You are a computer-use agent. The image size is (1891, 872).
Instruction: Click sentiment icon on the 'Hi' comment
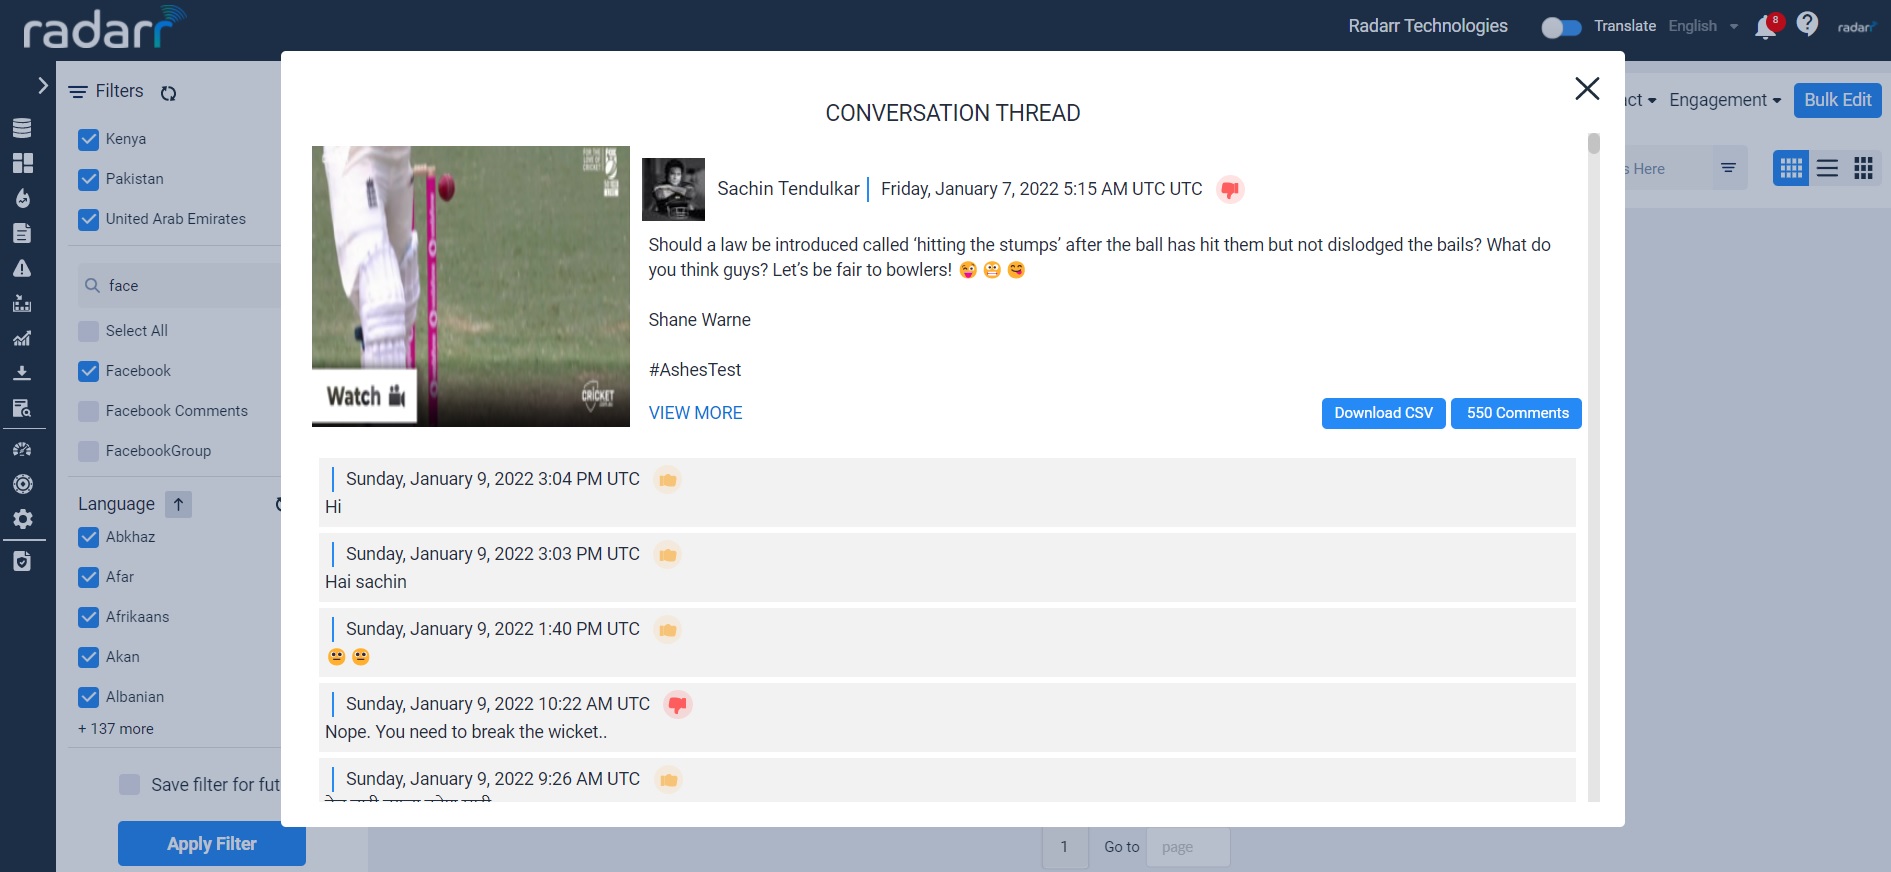(668, 480)
